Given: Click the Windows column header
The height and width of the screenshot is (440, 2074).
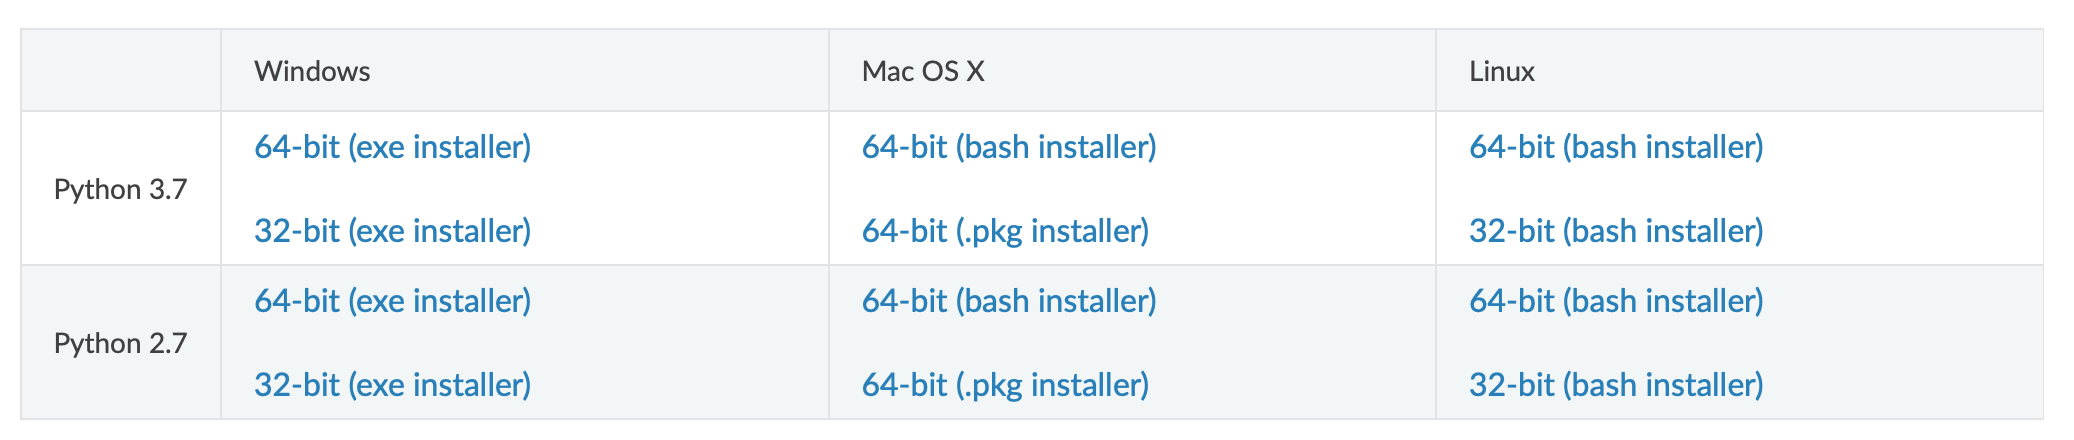Looking at the screenshot, I should point(312,71).
